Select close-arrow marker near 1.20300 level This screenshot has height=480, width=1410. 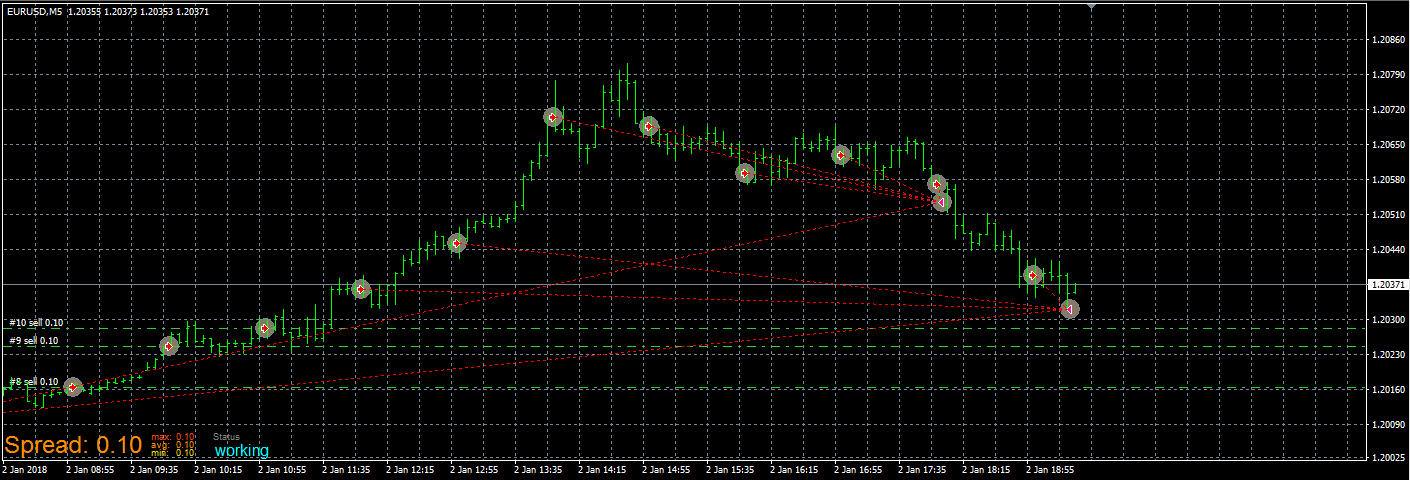(1069, 309)
